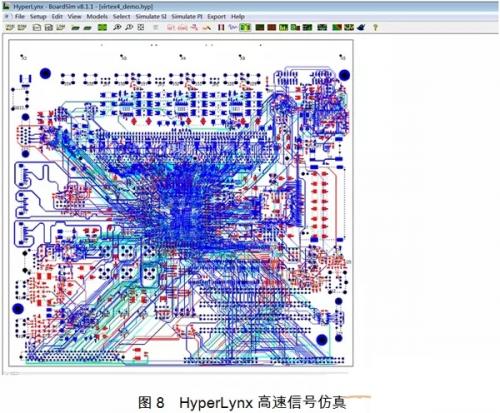Open the Edit menu
The width and height of the screenshot is (500, 413).
57,16
